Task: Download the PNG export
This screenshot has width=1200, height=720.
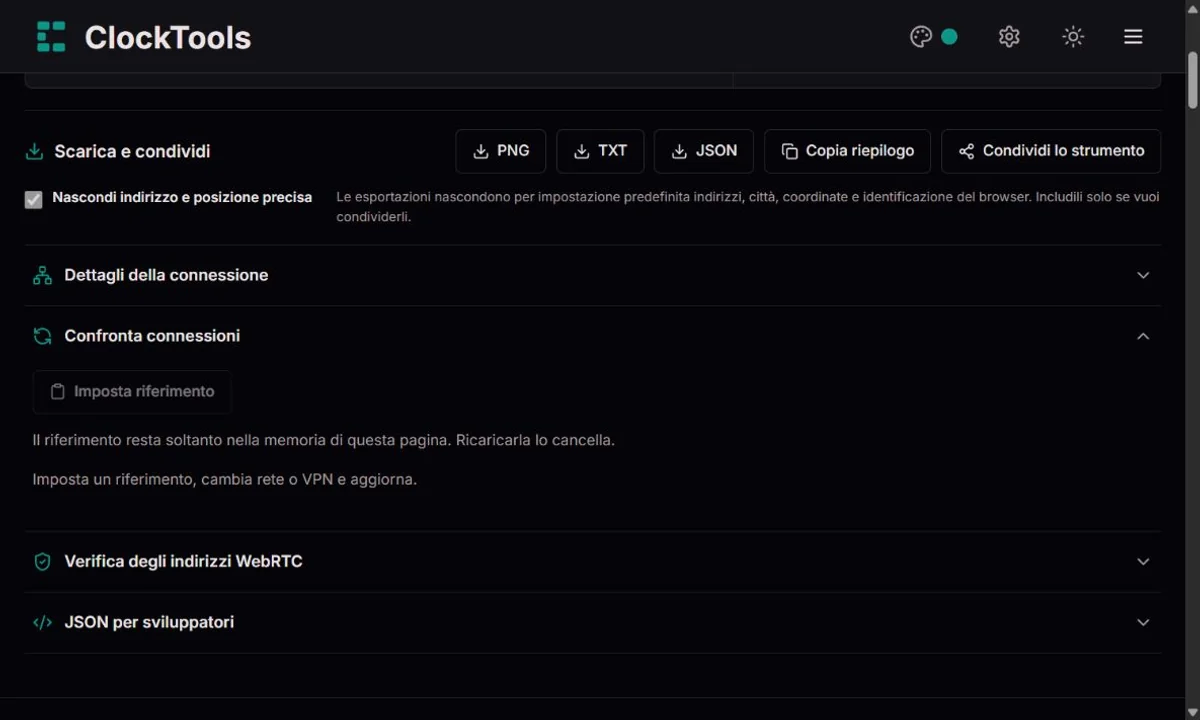Action: click(x=501, y=151)
